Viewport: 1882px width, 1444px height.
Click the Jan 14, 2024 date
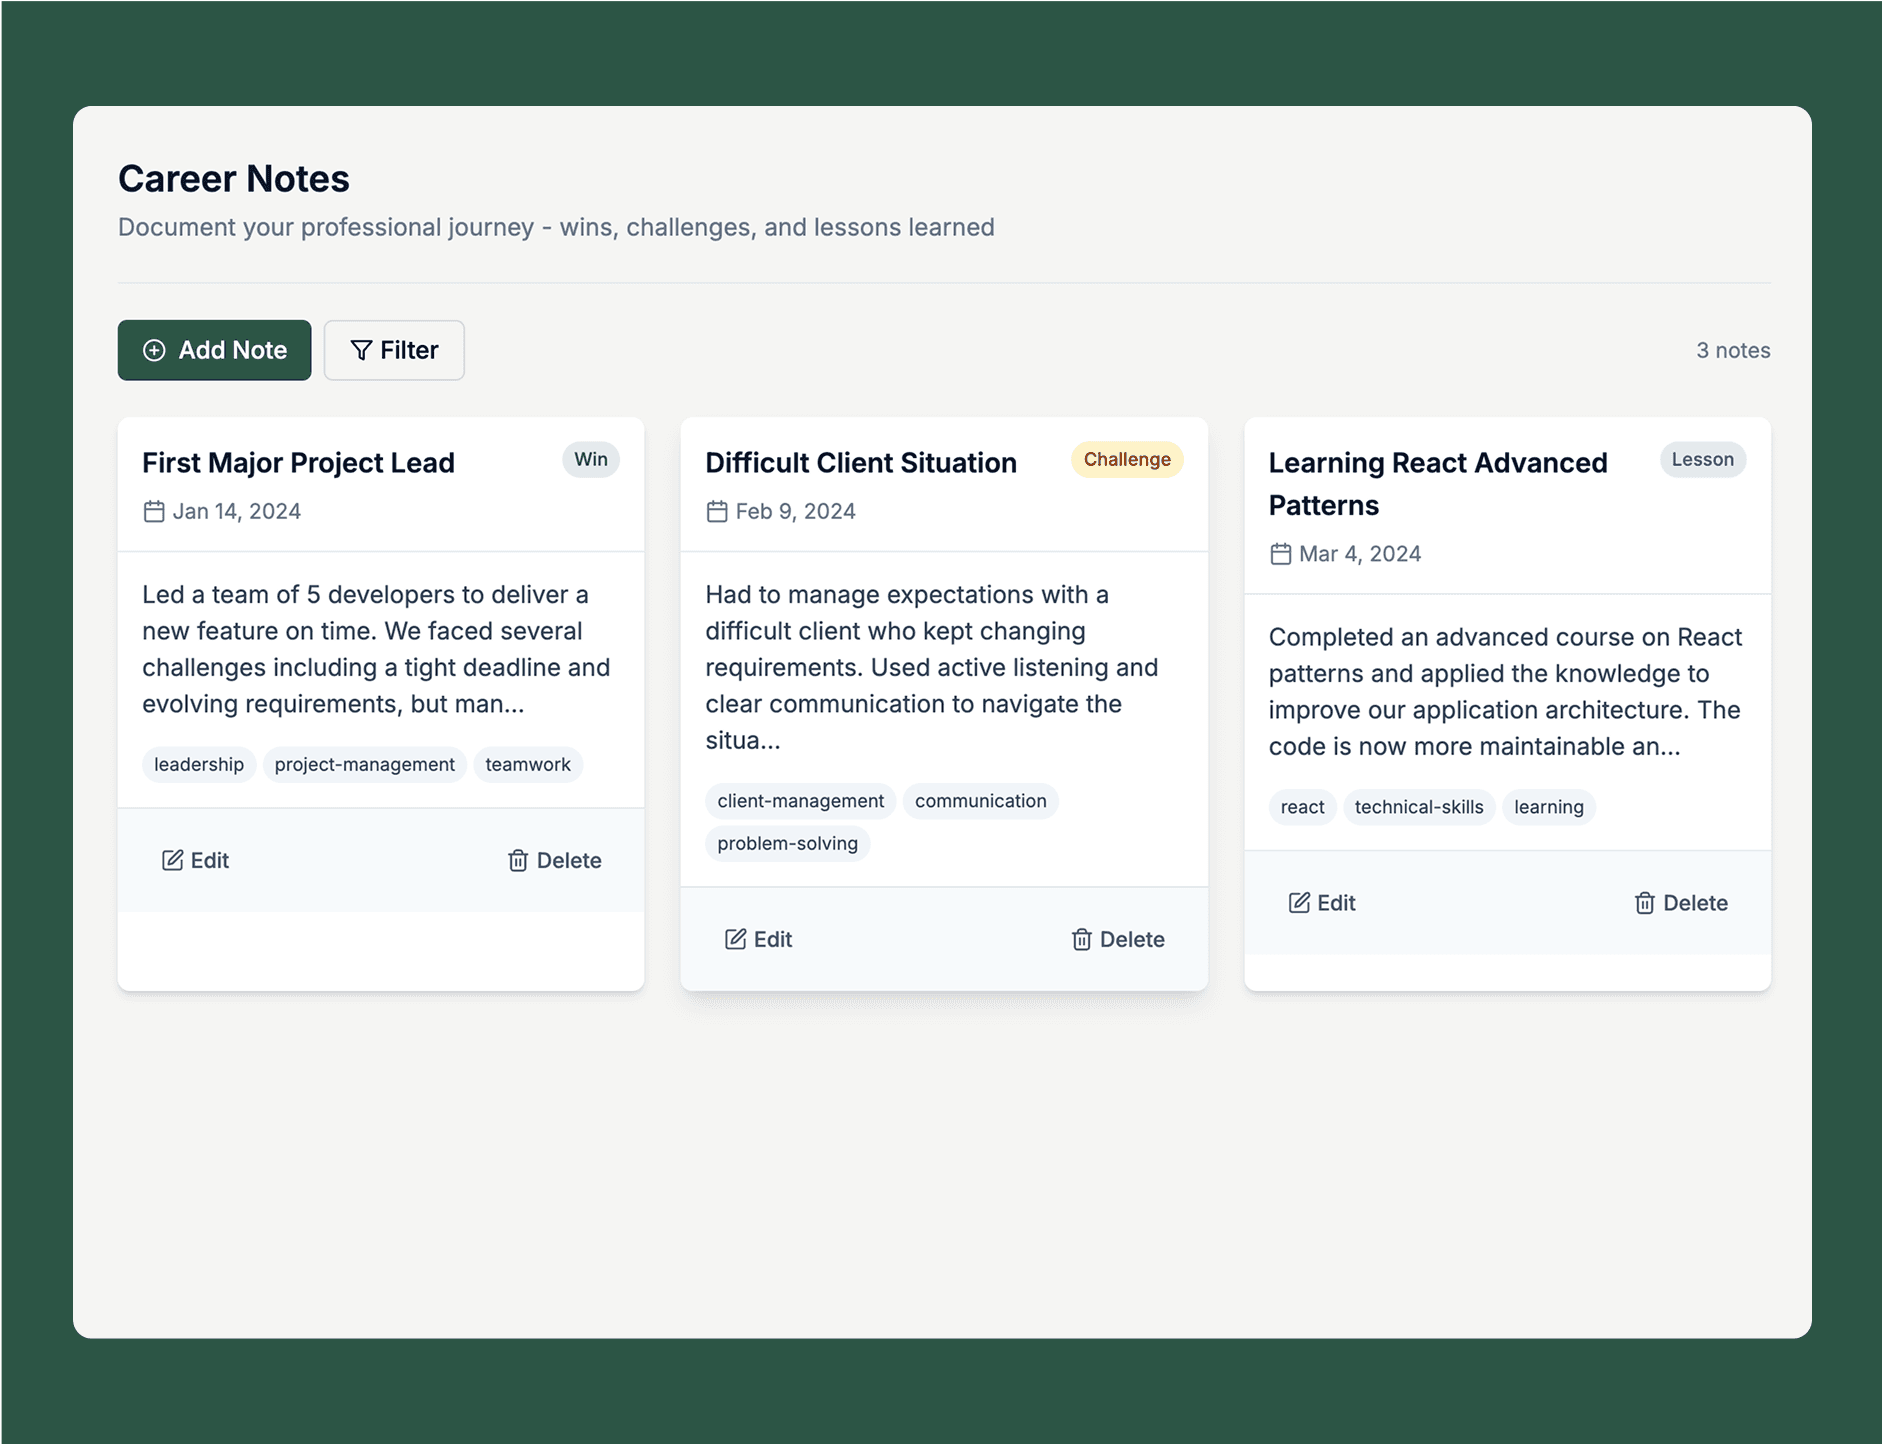pos(237,511)
